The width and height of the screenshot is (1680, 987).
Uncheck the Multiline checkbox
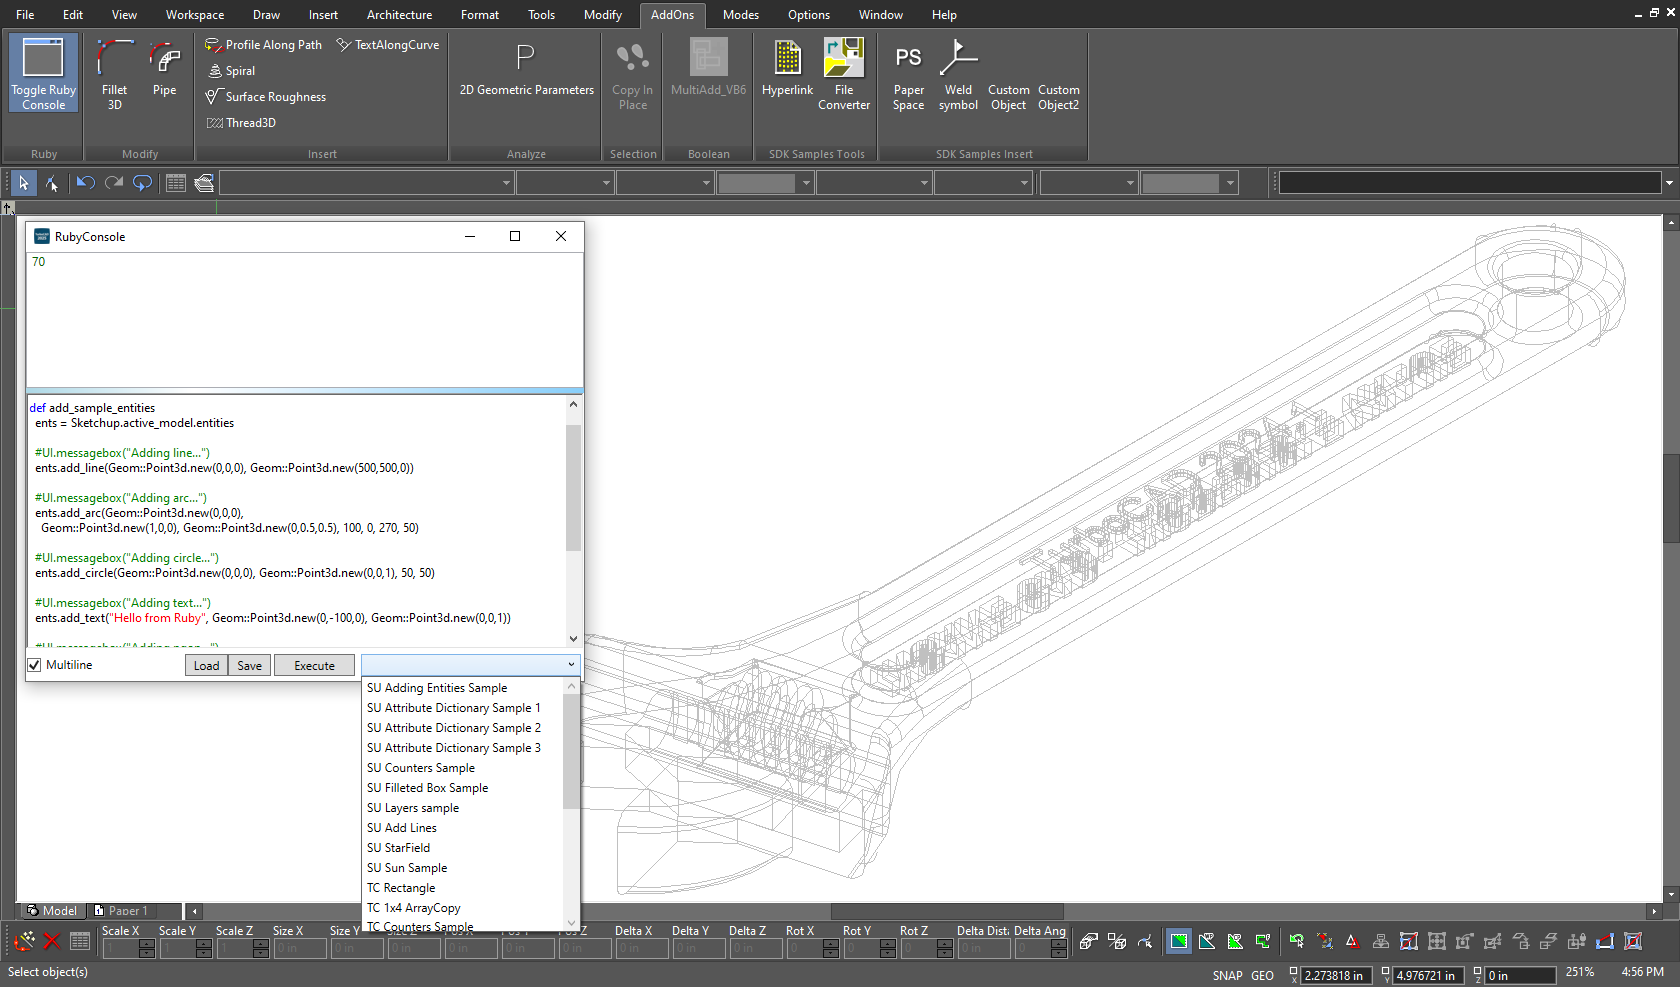pos(35,665)
